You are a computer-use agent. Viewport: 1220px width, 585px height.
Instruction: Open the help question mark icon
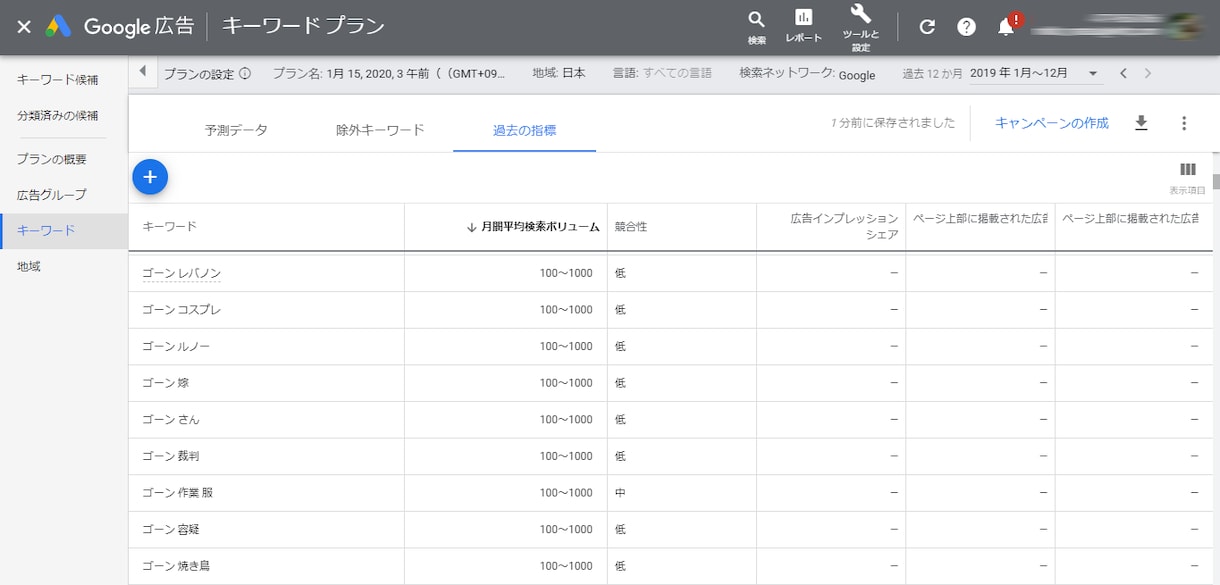(966, 27)
